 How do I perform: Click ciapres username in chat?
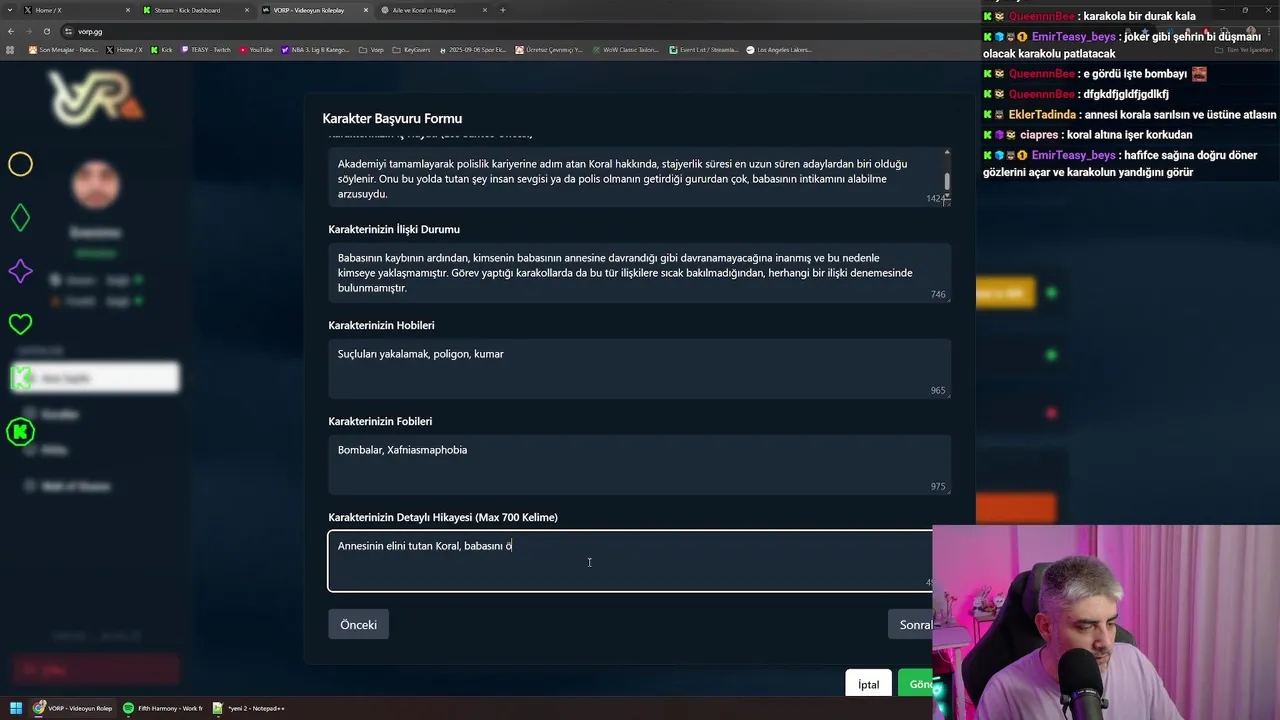pyautogui.click(x=1039, y=135)
